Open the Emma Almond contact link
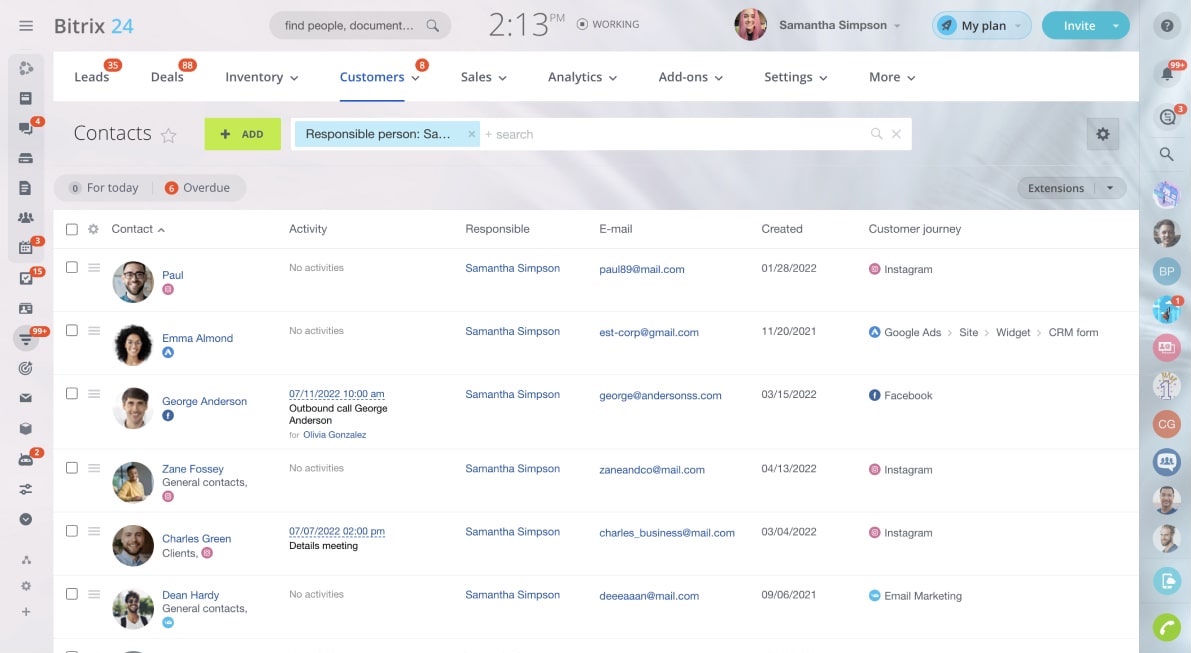The width and height of the screenshot is (1191, 653). pyautogui.click(x=197, y=338)
